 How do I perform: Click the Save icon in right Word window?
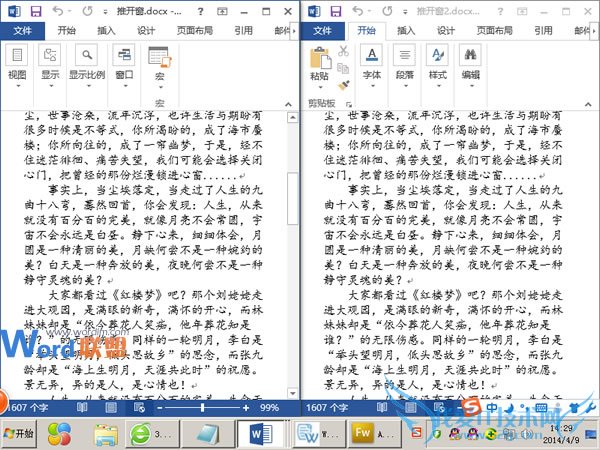click(336, 11)
